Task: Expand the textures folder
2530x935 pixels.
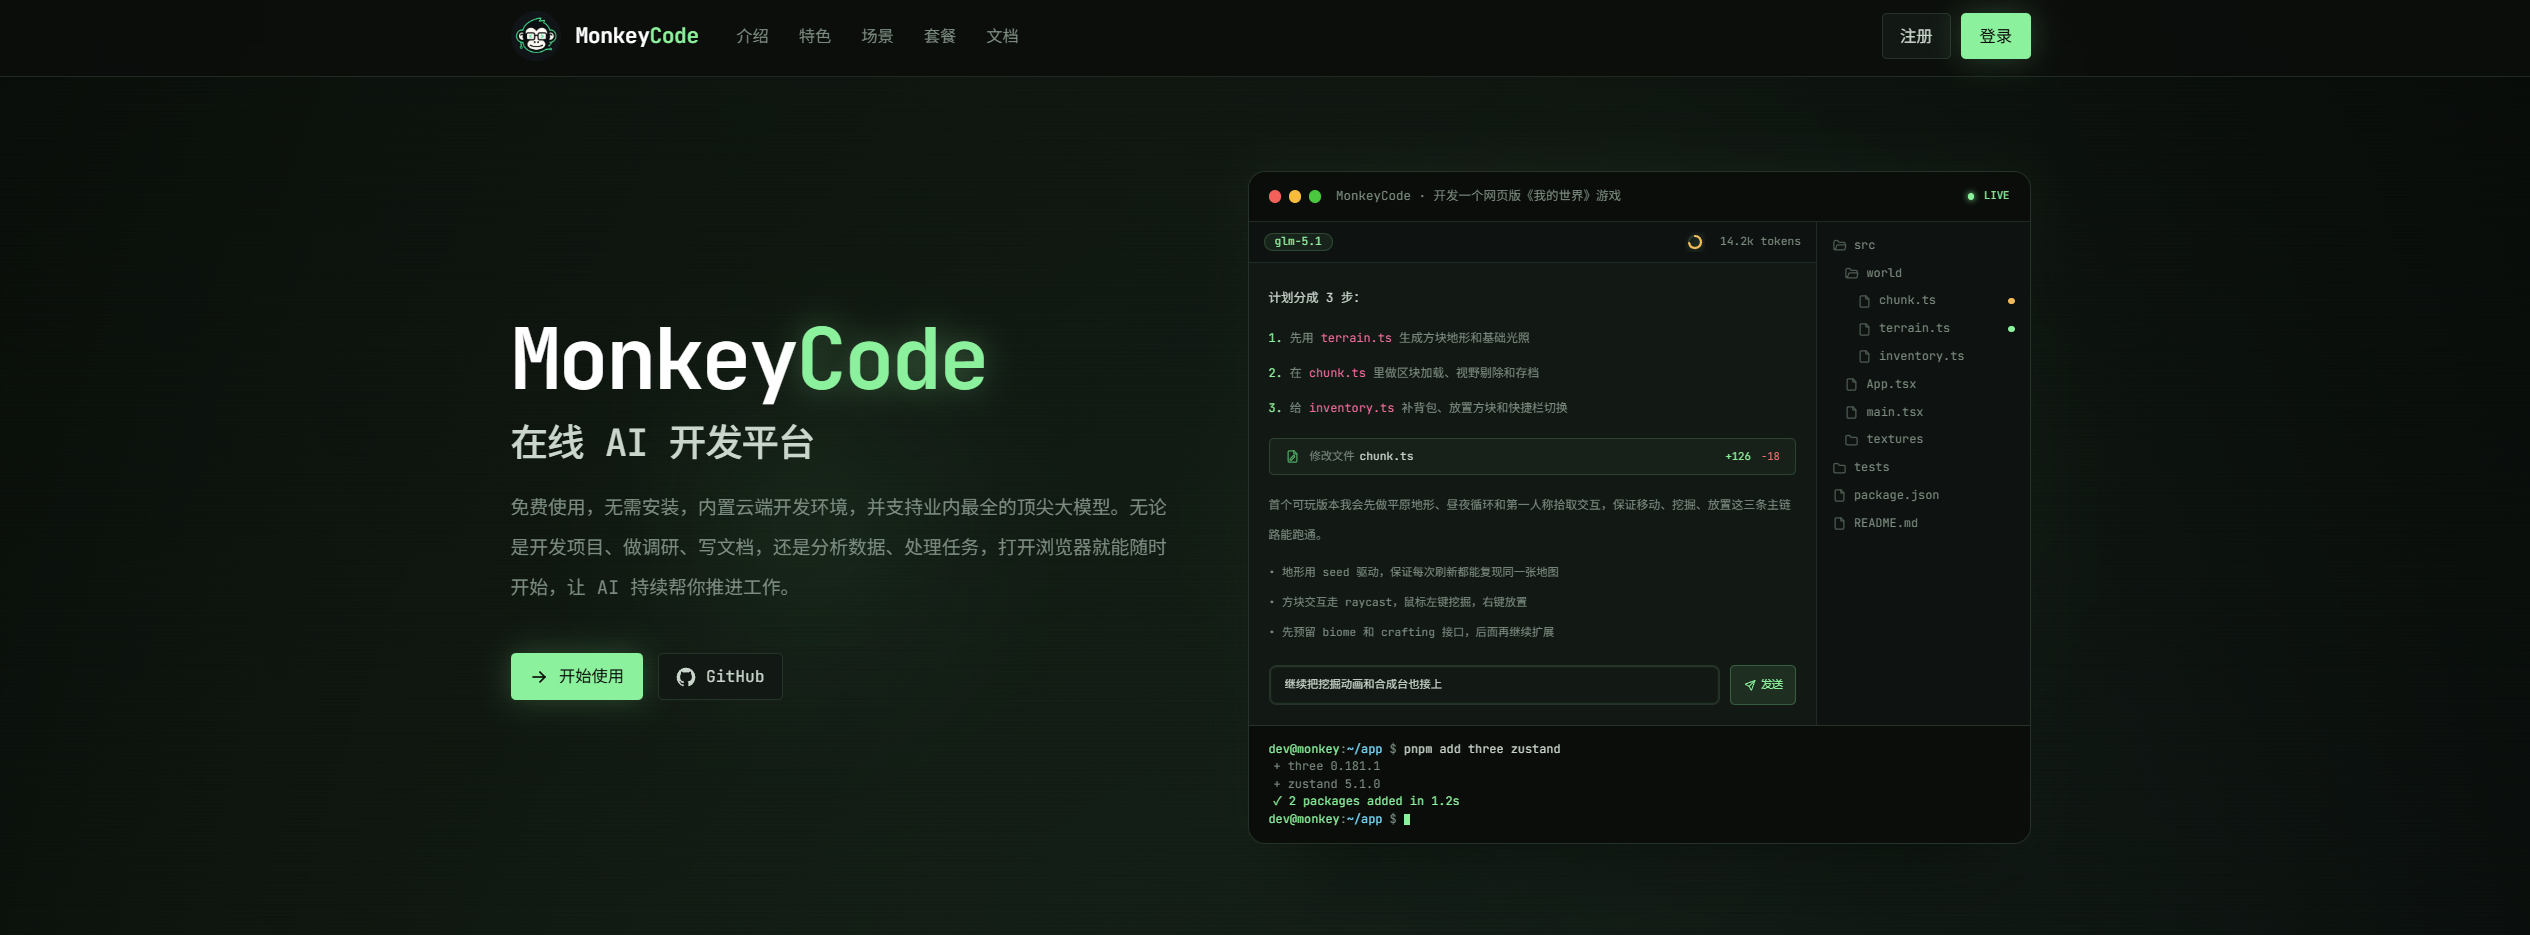Action: pyautogui.click(x=1884, y=439)
